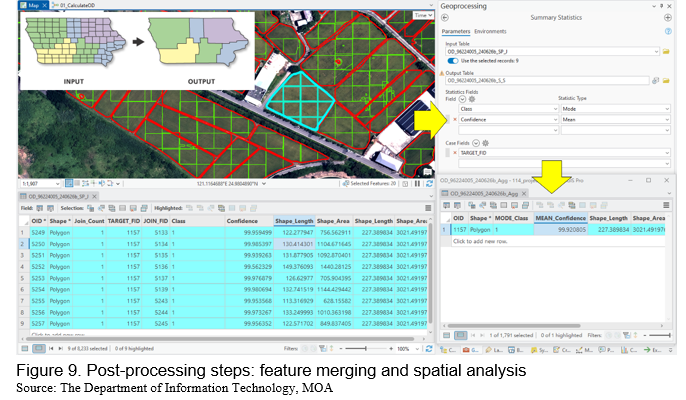Expand the Mean statistic type dropdown
The height and width of the screenshot is (400, 686).
click(x=667, y=119)
